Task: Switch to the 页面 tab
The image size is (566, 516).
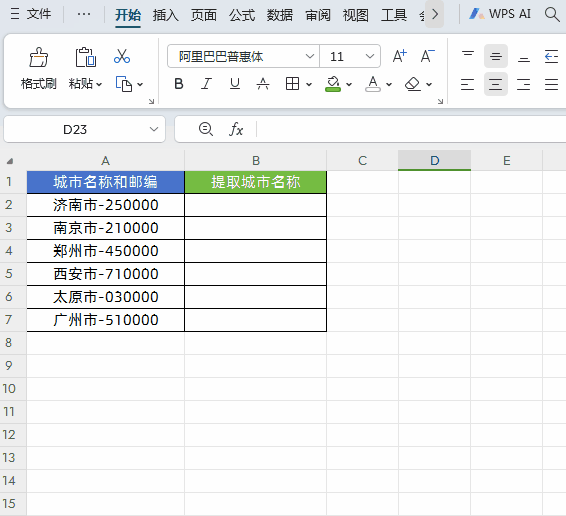Action: point(204,15)
